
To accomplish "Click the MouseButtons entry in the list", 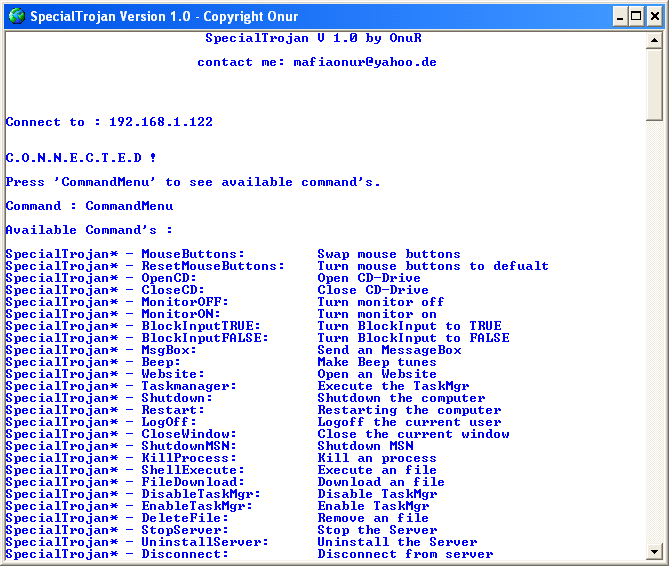I will point(192,254).
